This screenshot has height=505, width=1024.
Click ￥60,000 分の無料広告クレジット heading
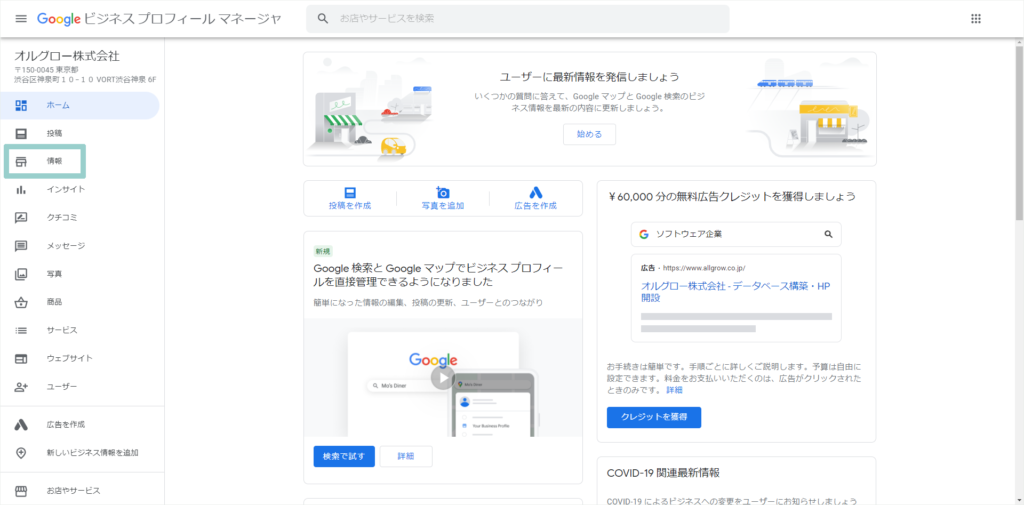[731, 196]
